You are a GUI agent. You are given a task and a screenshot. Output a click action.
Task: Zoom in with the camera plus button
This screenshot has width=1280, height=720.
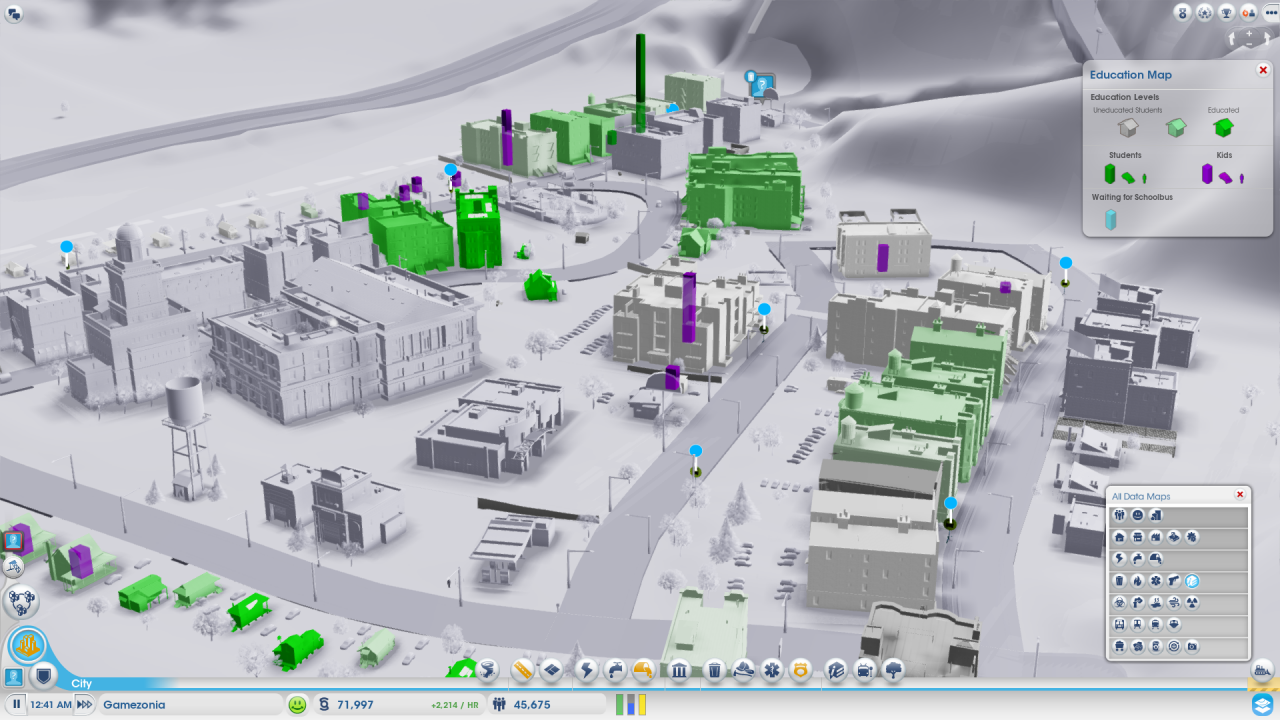tap(1249, 33)
